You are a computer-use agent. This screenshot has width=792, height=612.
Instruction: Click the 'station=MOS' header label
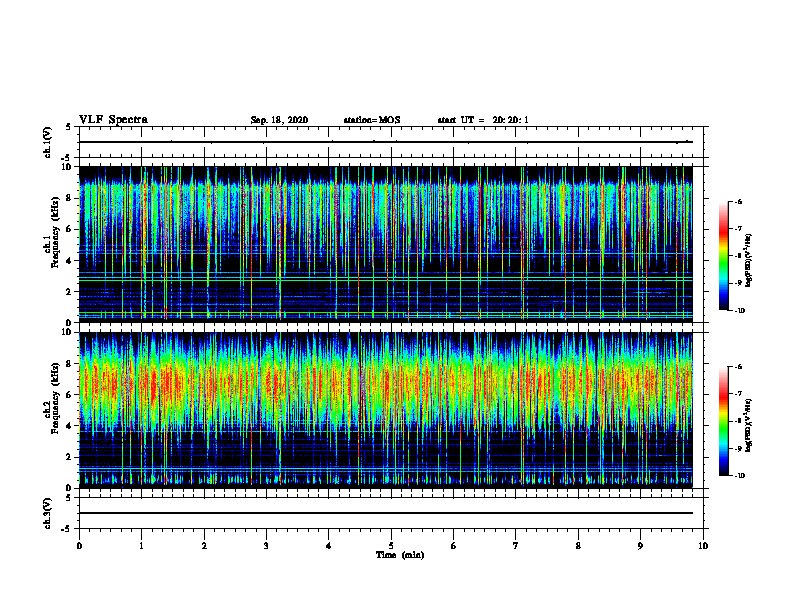coord(372,120)
